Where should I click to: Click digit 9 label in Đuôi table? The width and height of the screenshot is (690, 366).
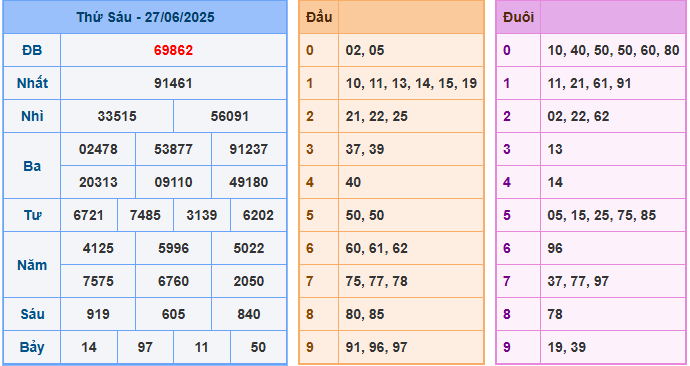click(x=506, y=347)
